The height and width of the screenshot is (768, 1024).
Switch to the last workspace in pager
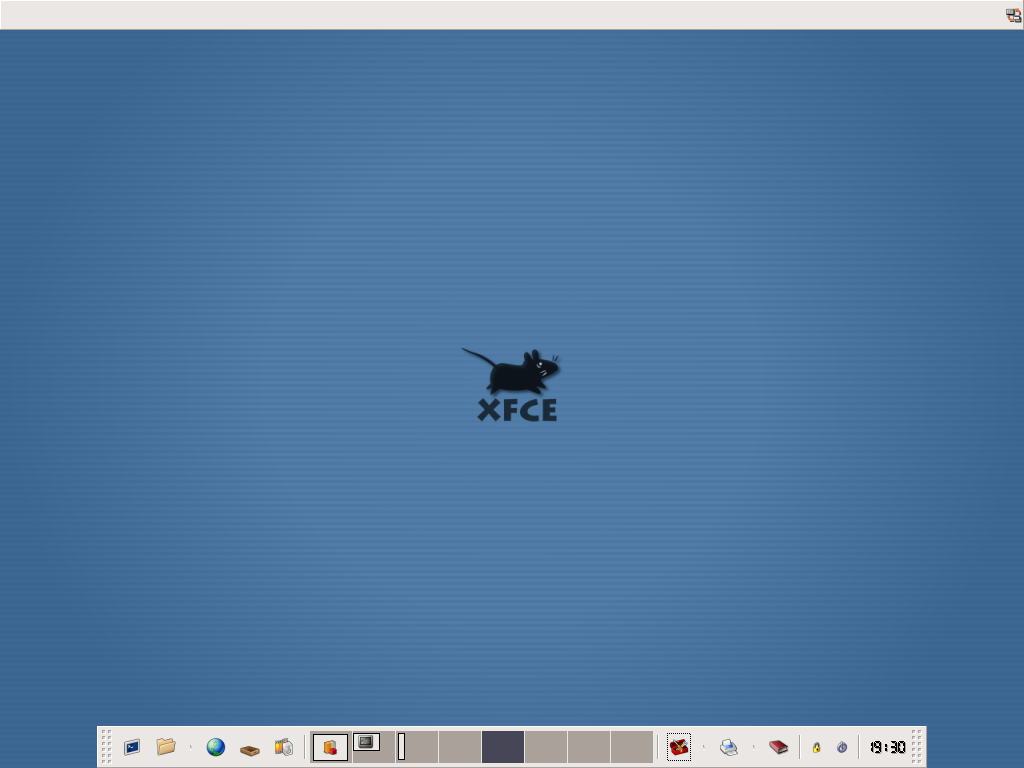click(632, 747)
